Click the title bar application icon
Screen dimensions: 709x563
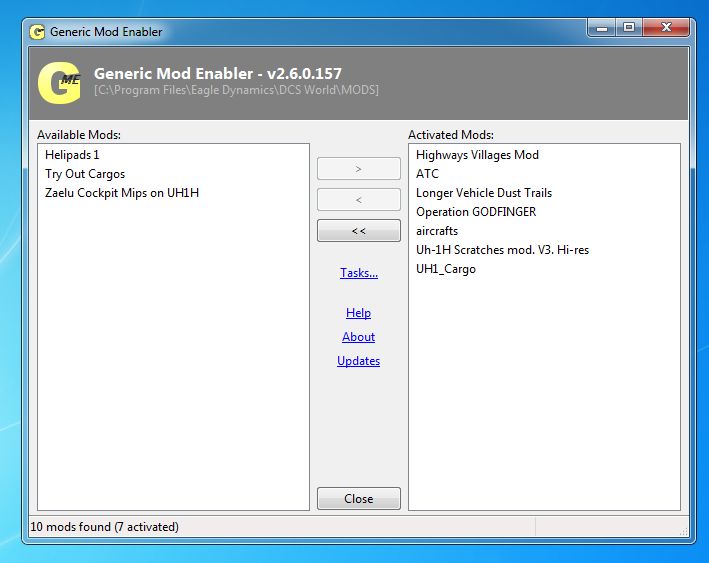point(37,32)
